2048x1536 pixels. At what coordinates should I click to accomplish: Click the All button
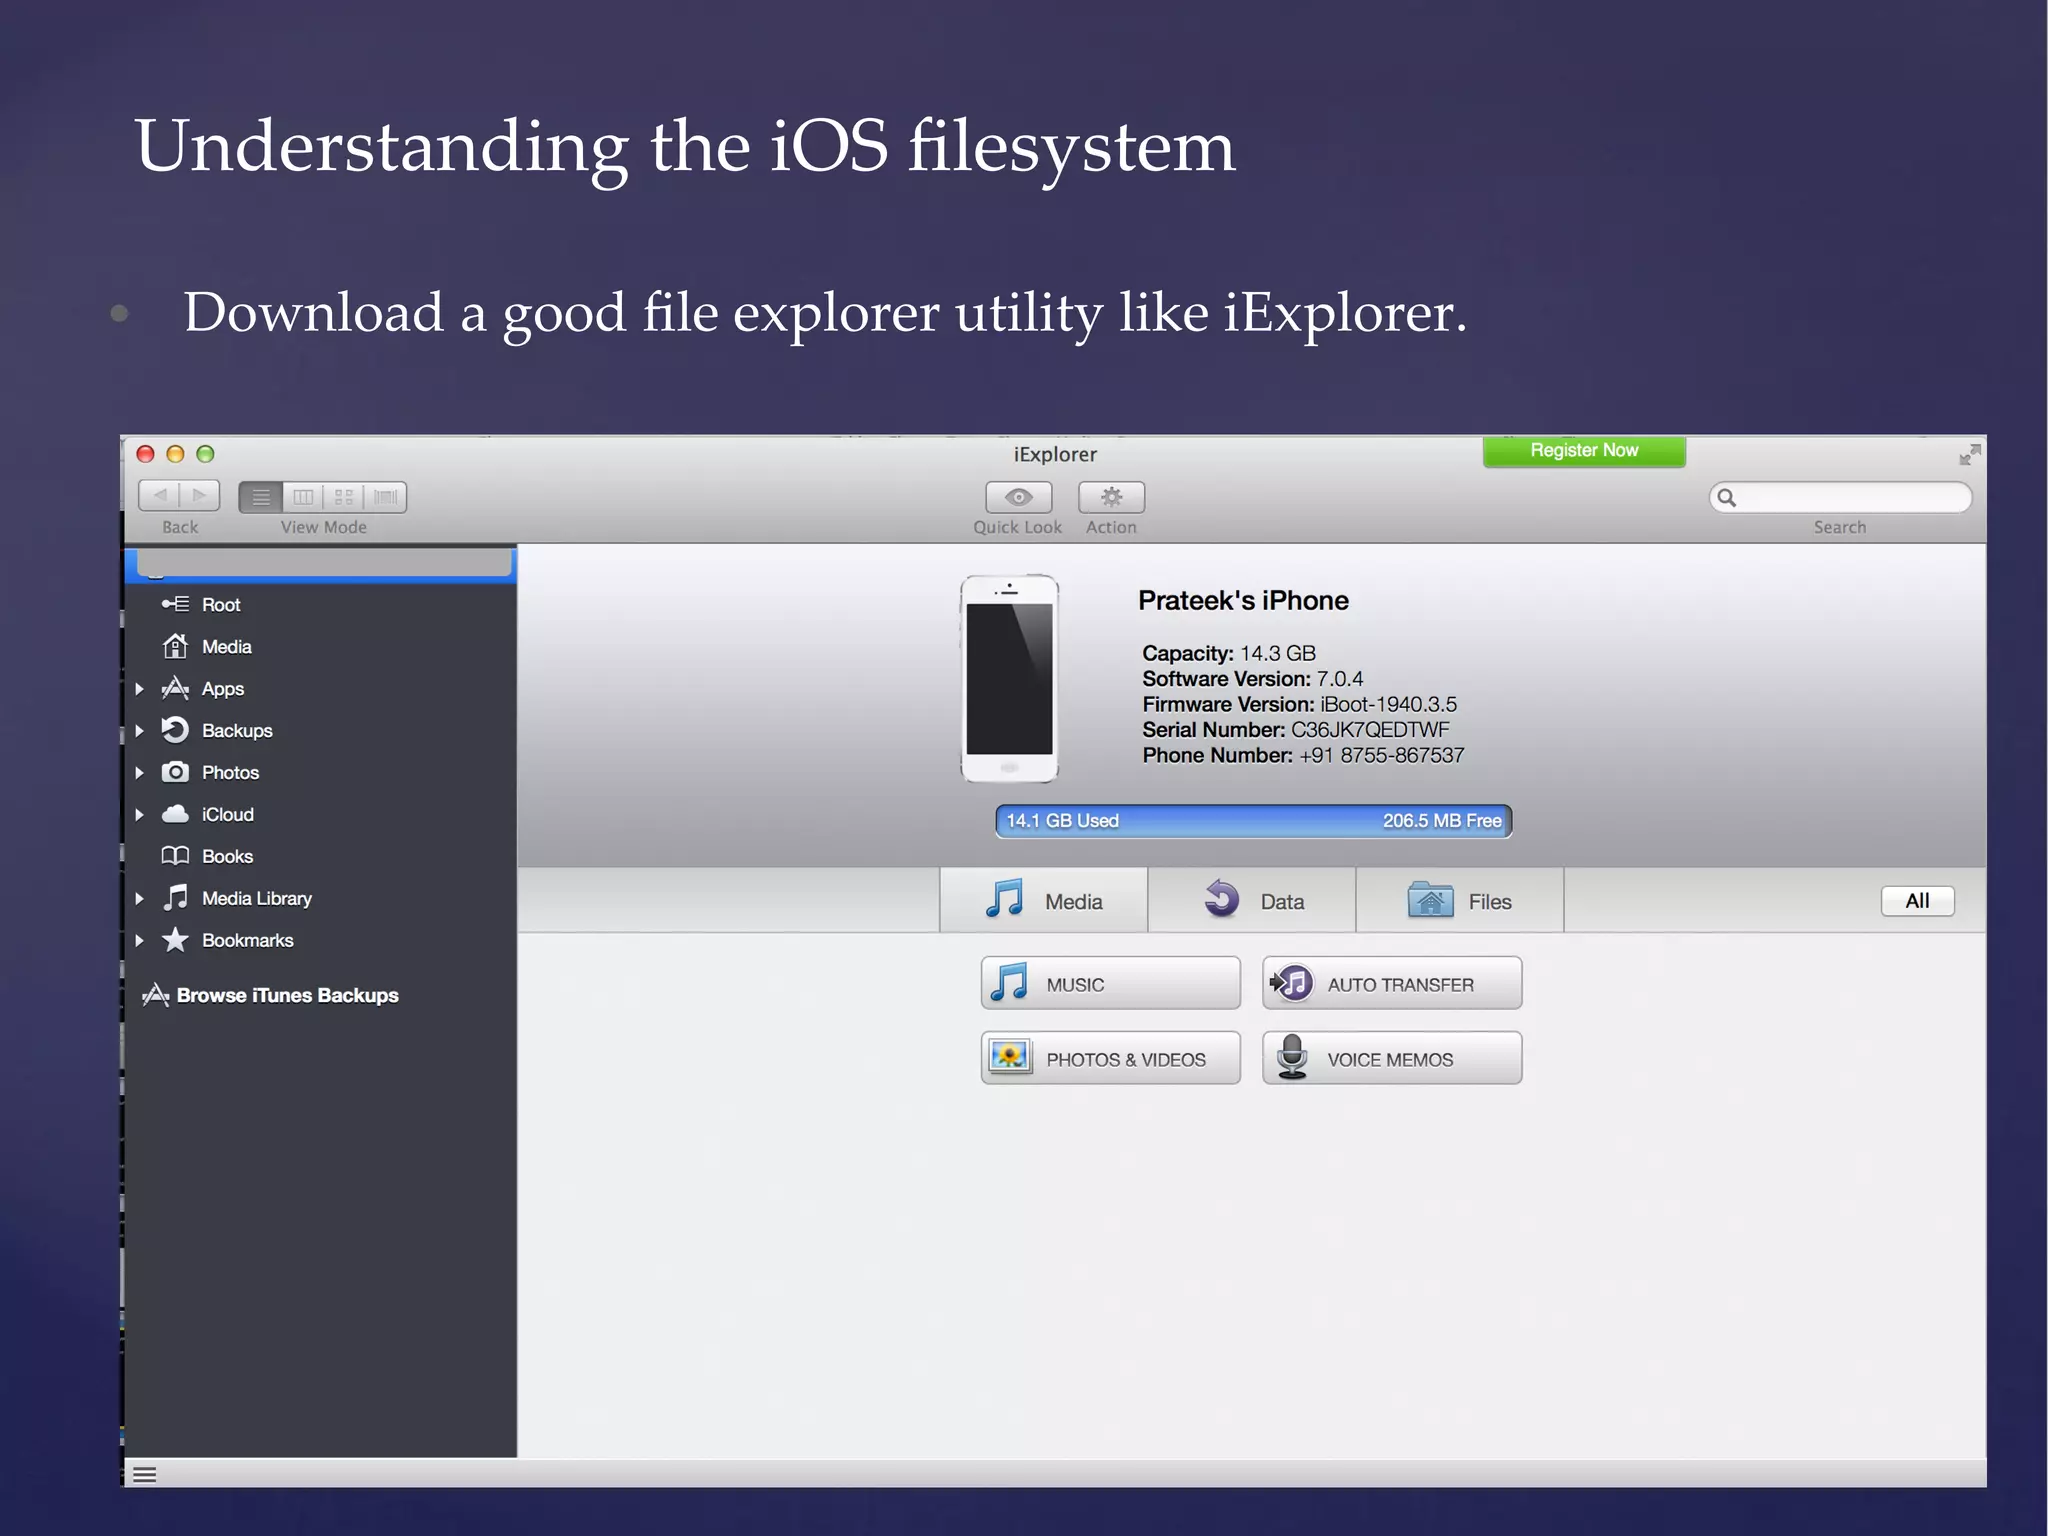tap(1917, 901)
